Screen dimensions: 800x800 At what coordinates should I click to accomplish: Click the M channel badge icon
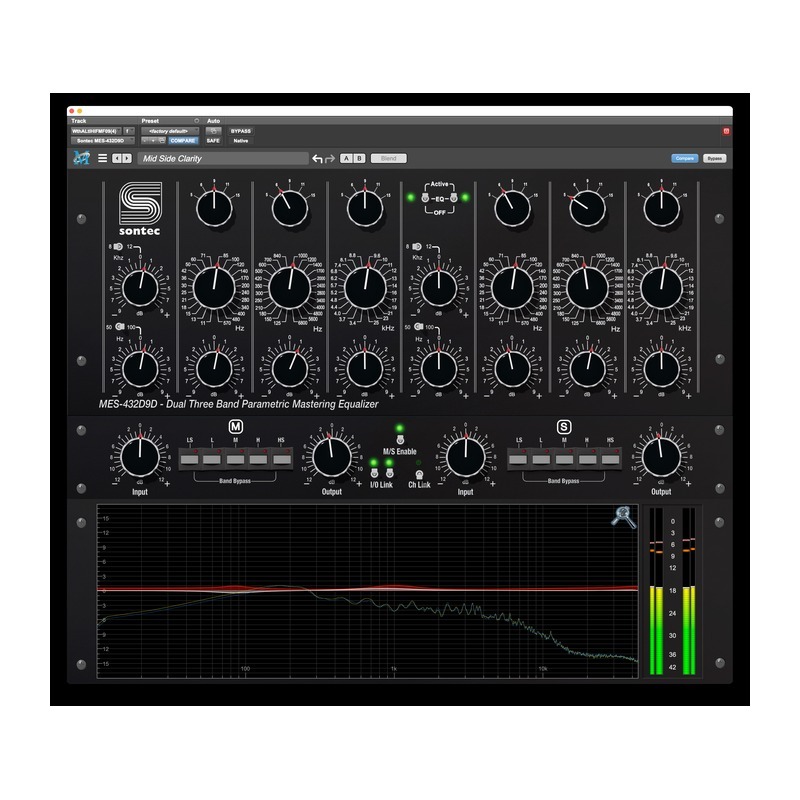(235, 427)
